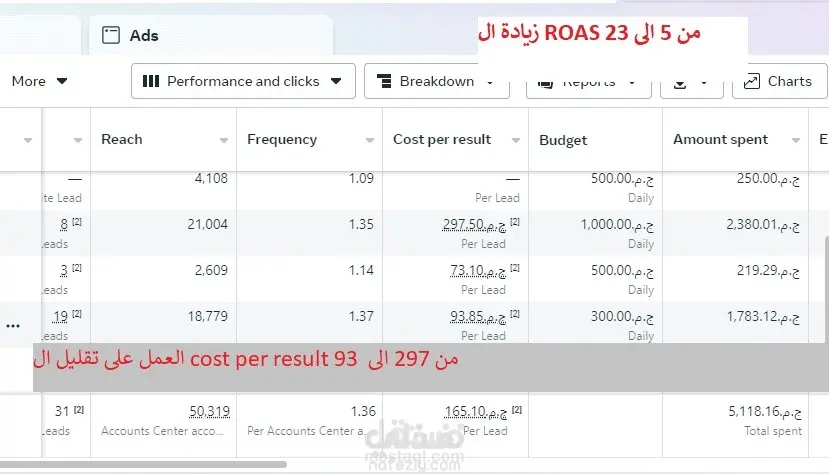
Task: Open Performance and clicks columns dropdown
Action: tap(243, 81)
